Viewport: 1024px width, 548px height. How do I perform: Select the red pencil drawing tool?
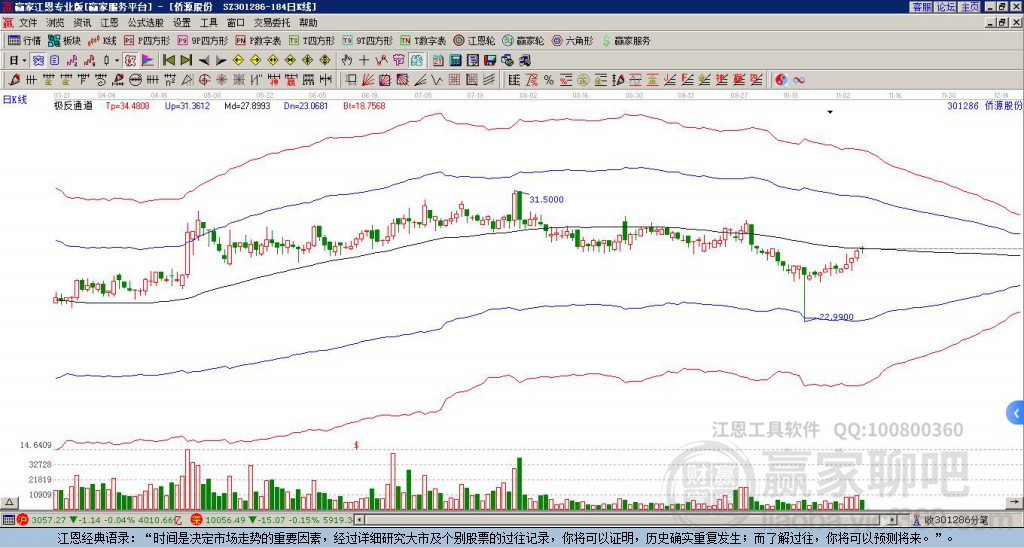14,80
